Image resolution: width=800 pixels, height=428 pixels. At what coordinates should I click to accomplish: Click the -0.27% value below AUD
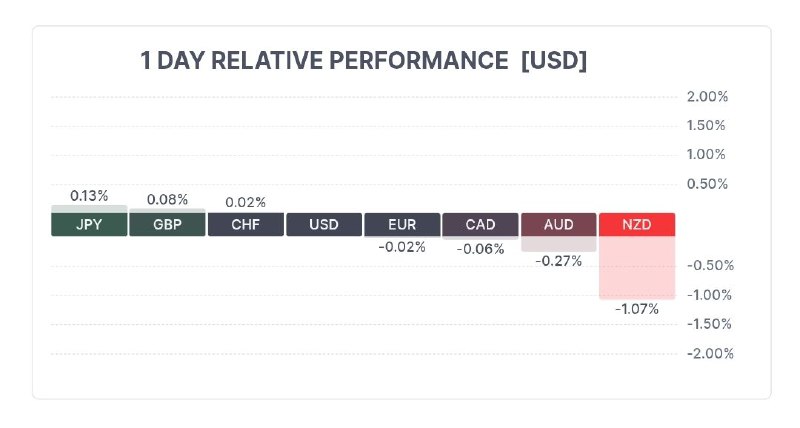tap(558, 261)
